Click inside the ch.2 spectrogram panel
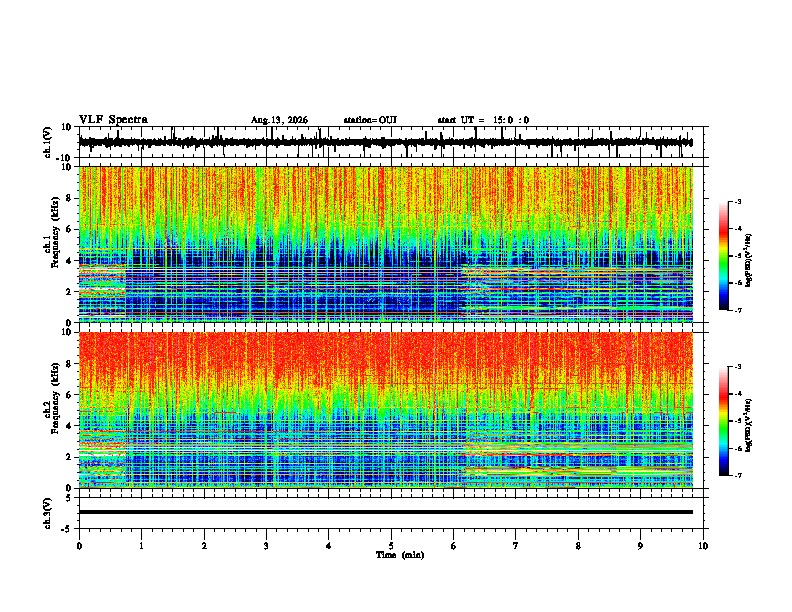This screenshot has width=792, height=612. [386, 410]
